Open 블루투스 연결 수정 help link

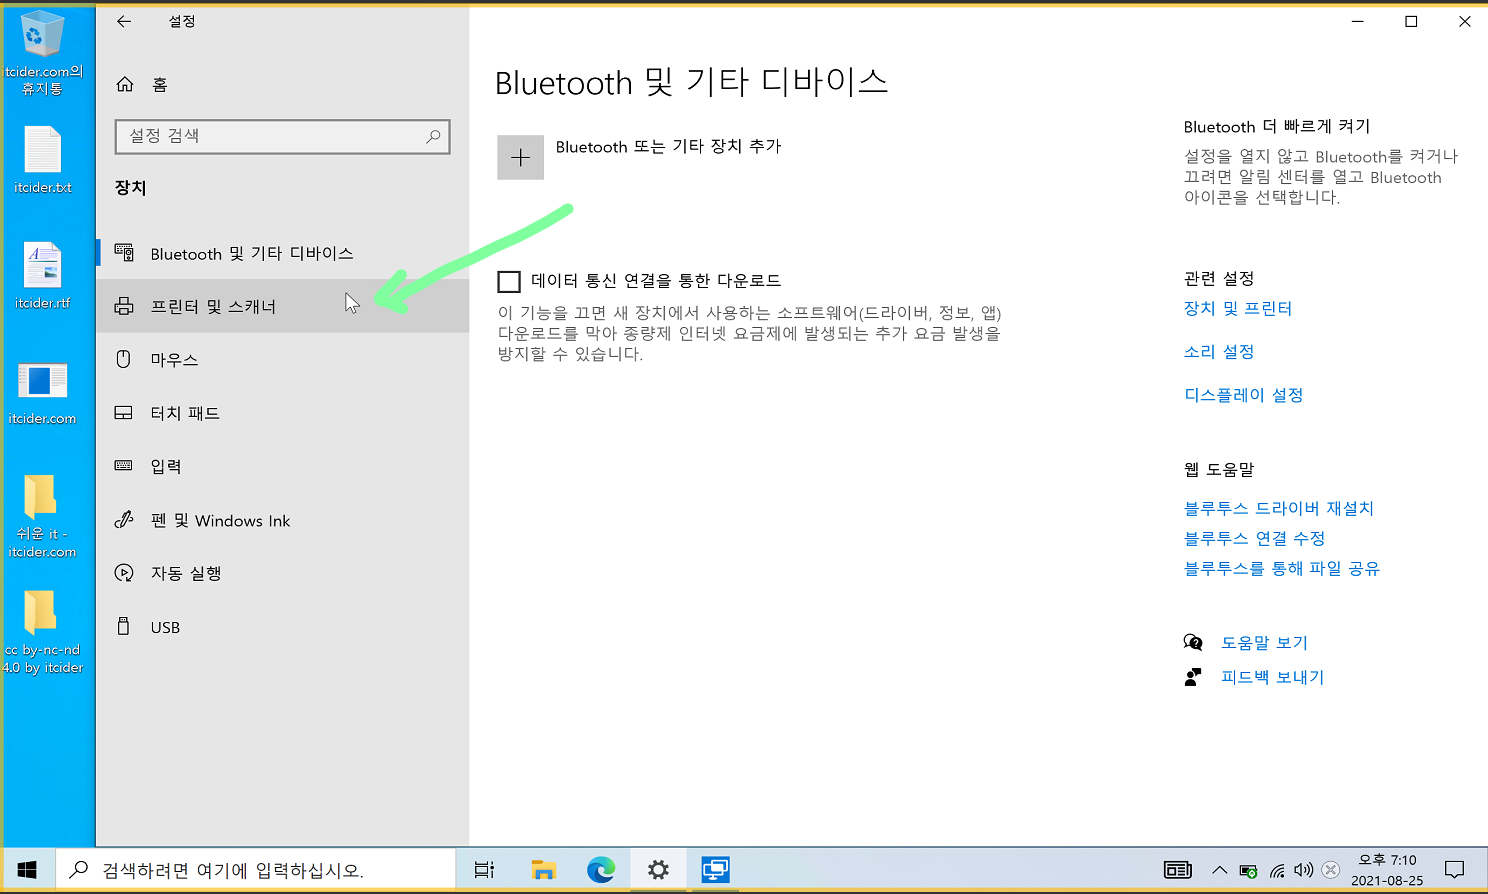(1254, 539)
